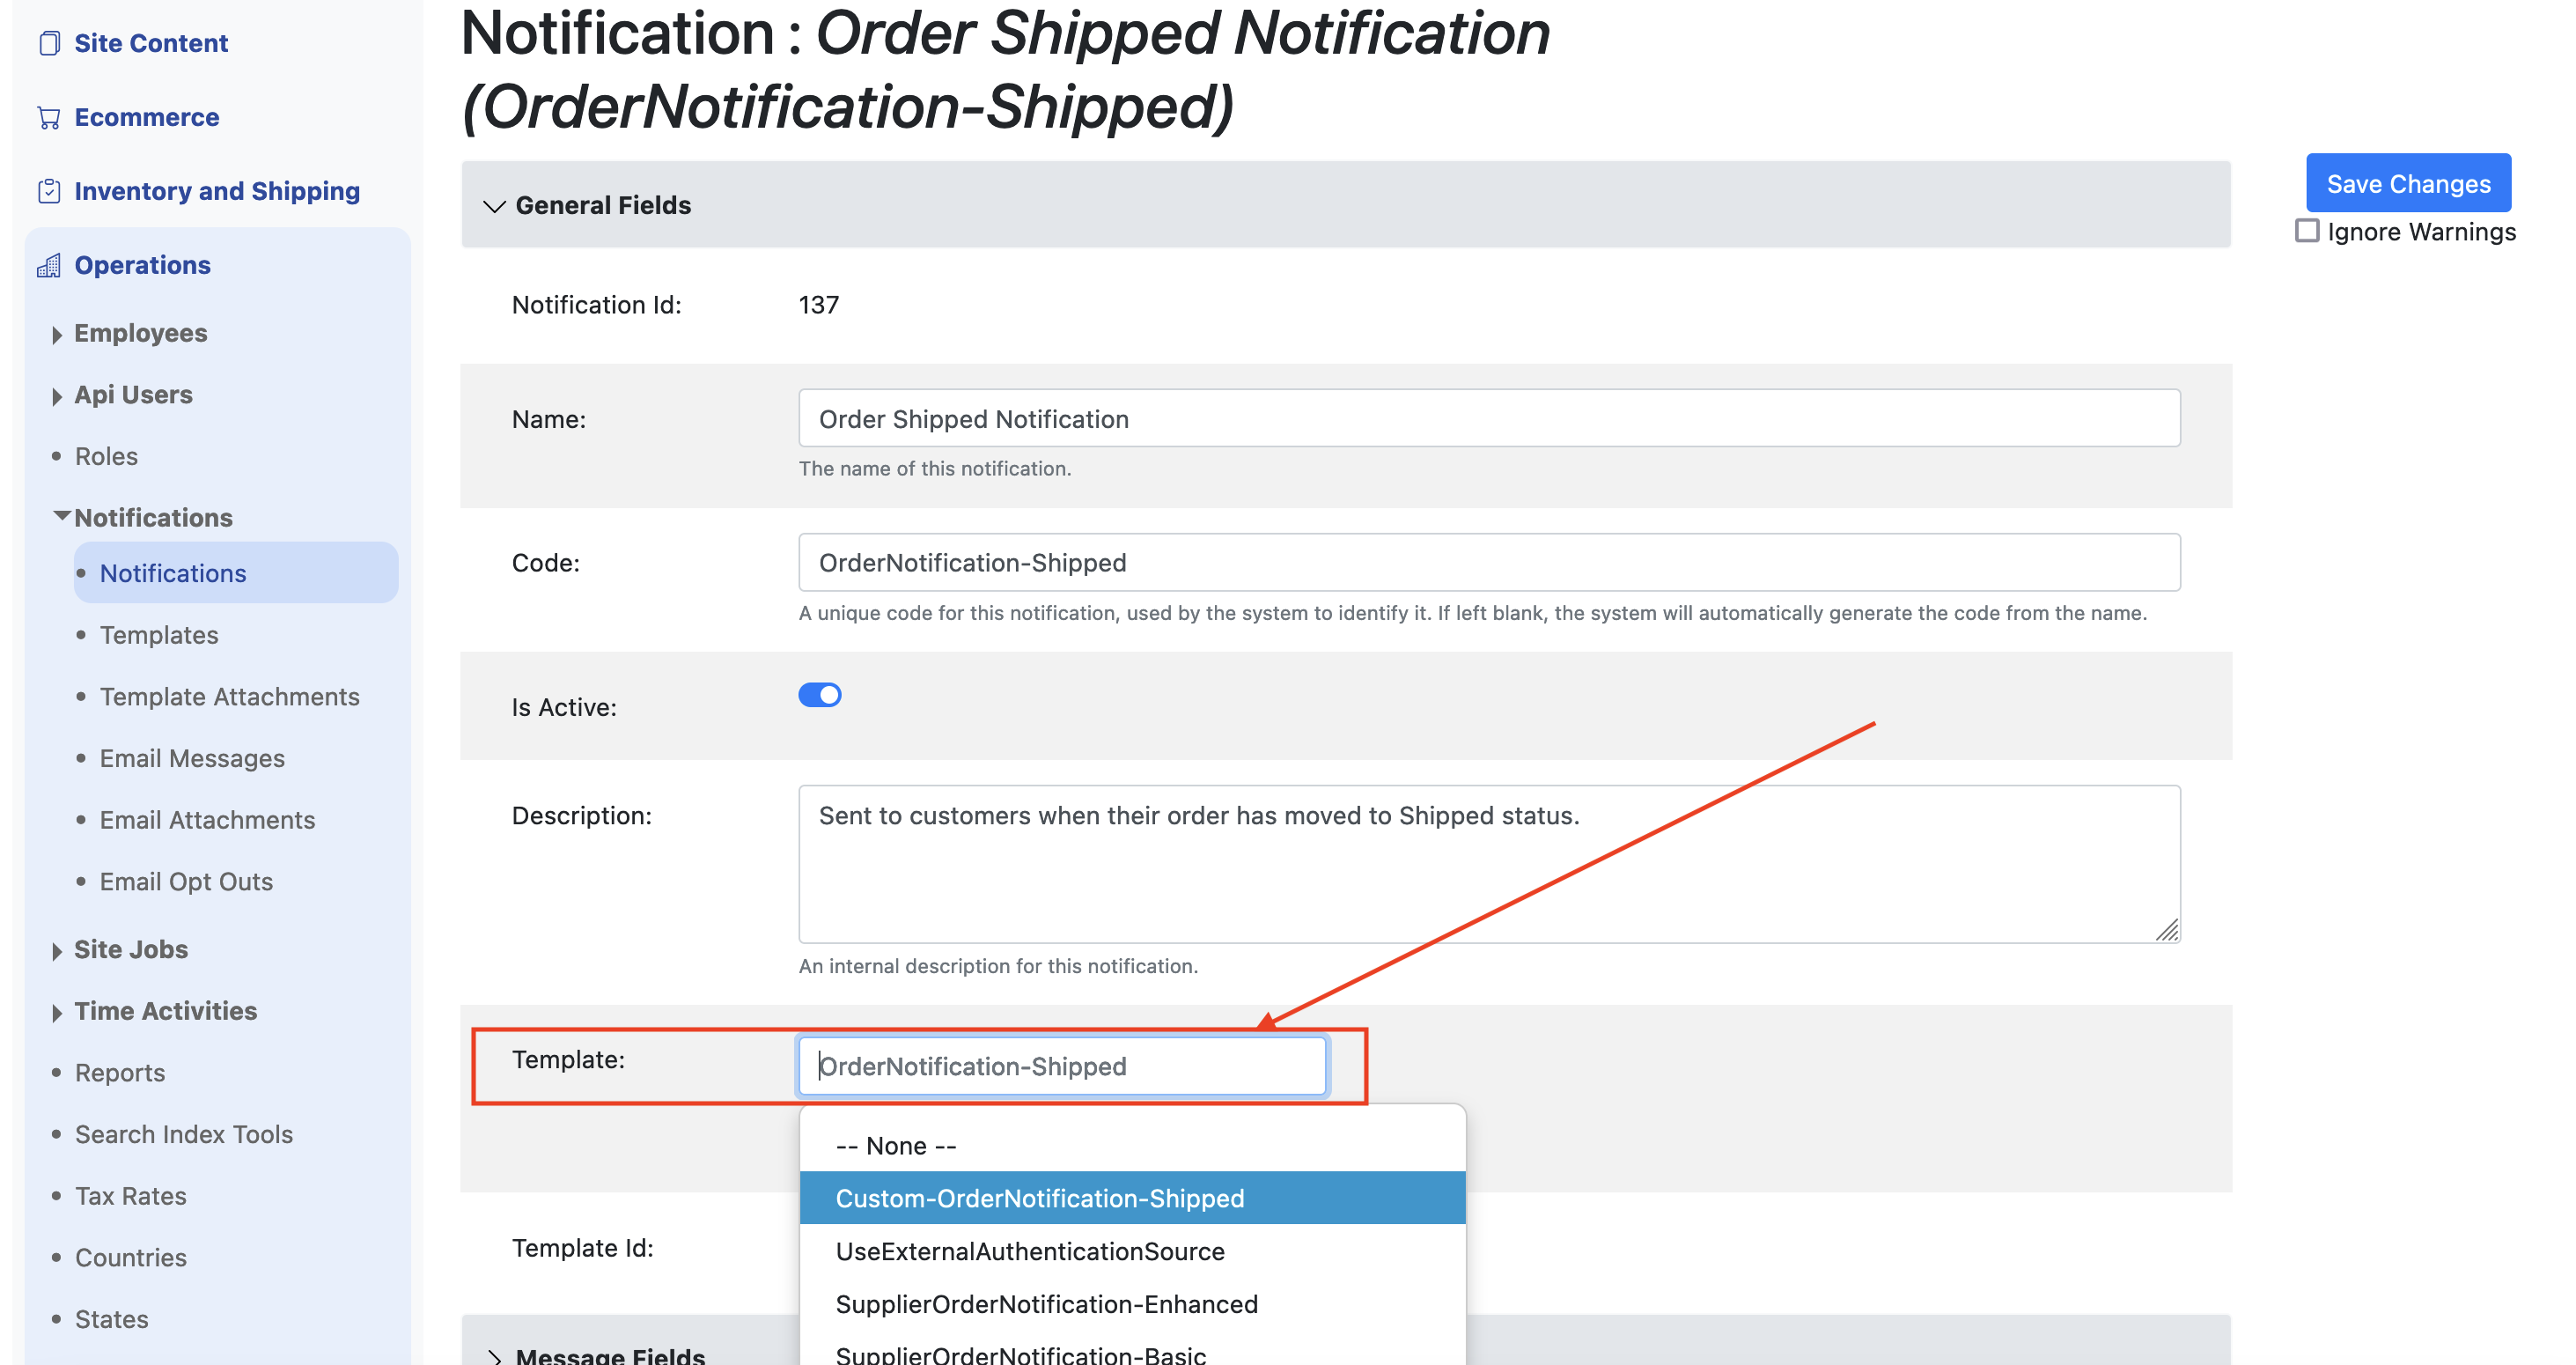Go to Reports in sidebar
The width and height of the screenshot is (2576, 1365).
tap(120, 1072)
